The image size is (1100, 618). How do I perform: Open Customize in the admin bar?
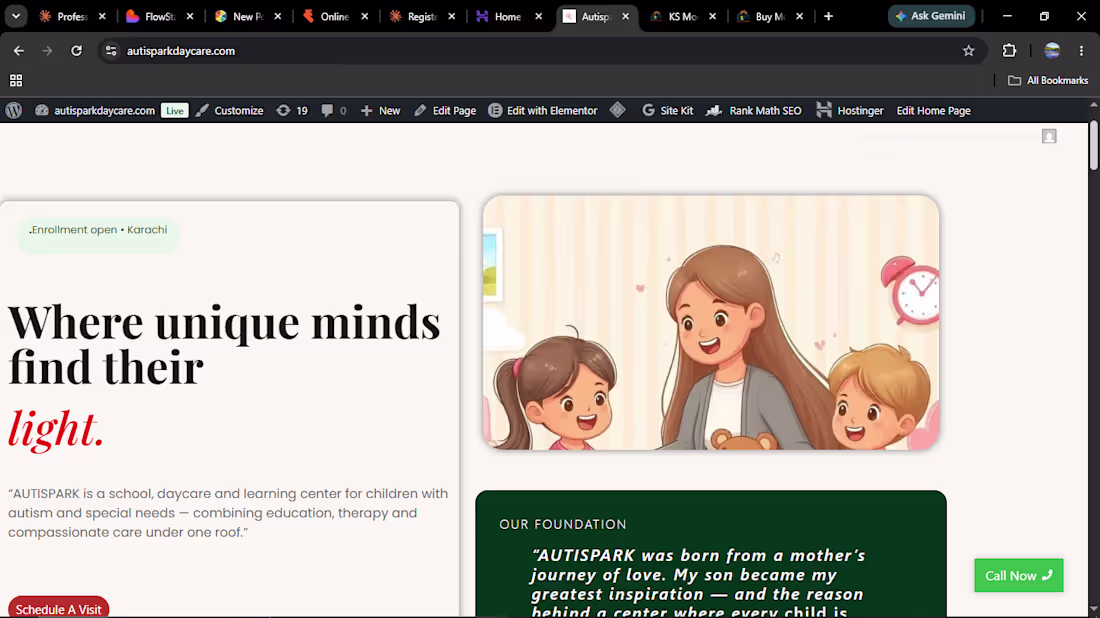(229, 110)
